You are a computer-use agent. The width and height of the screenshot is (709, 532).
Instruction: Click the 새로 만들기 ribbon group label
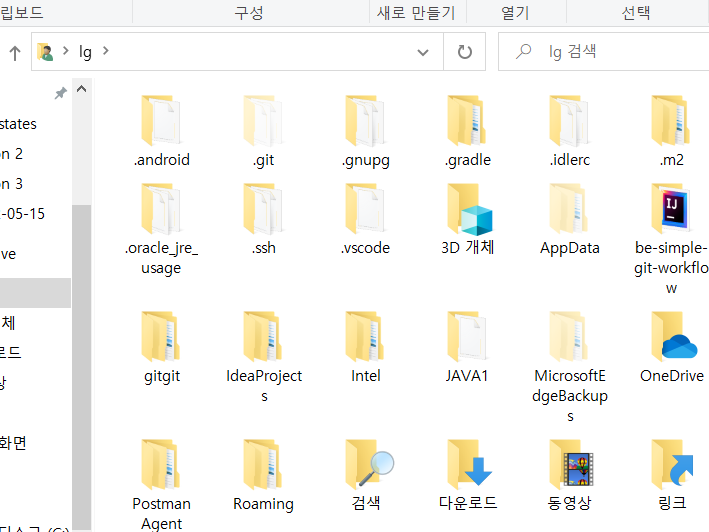tap(416, 13)
